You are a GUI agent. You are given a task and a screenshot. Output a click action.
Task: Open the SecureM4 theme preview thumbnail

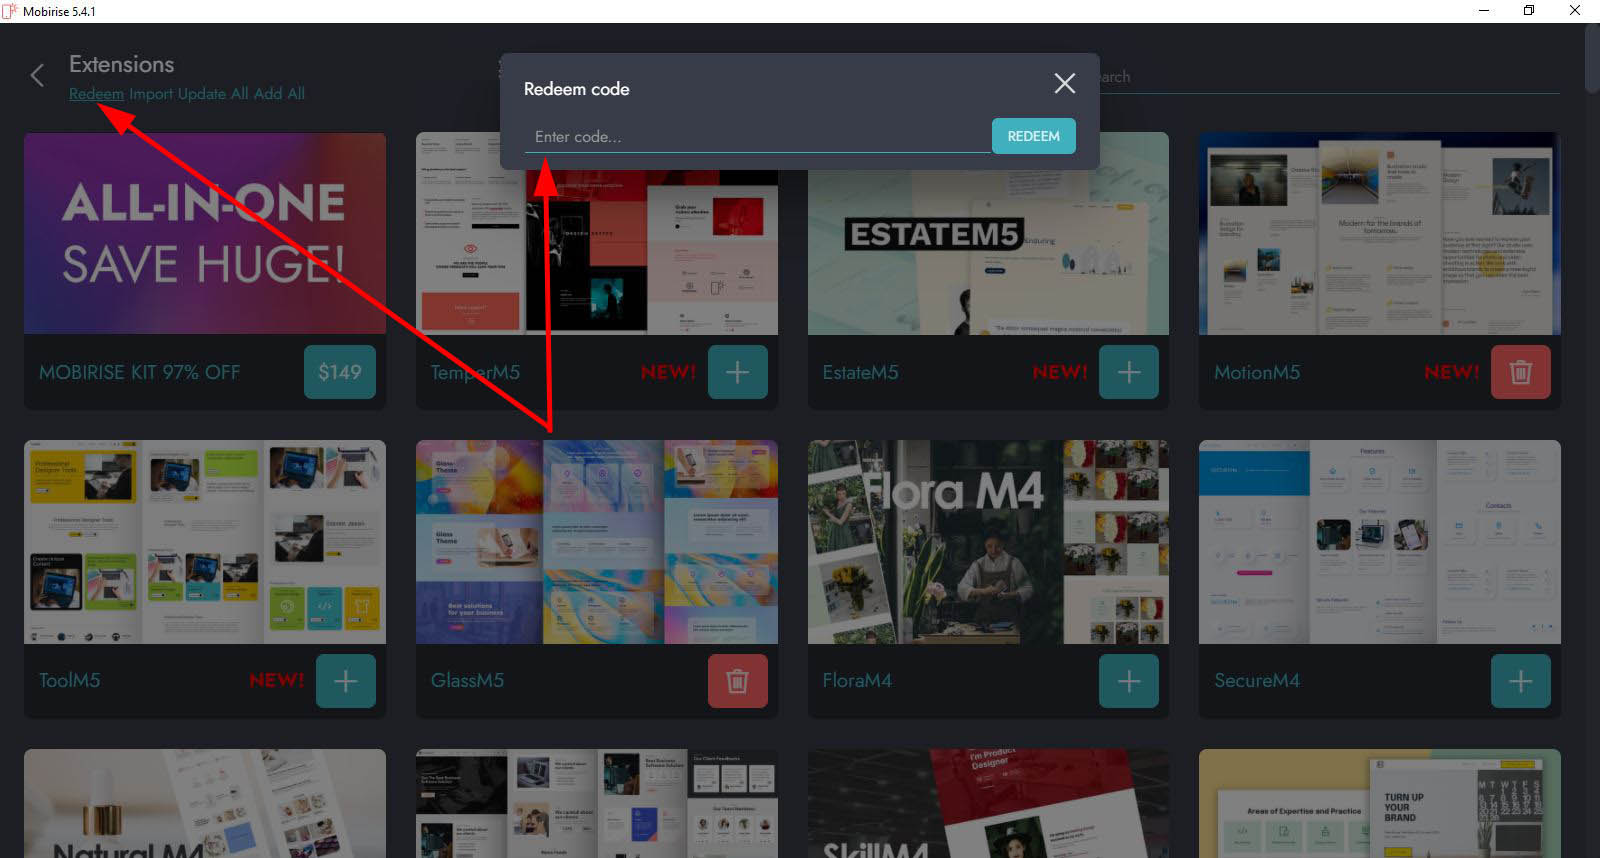[x=1380, y=542]
